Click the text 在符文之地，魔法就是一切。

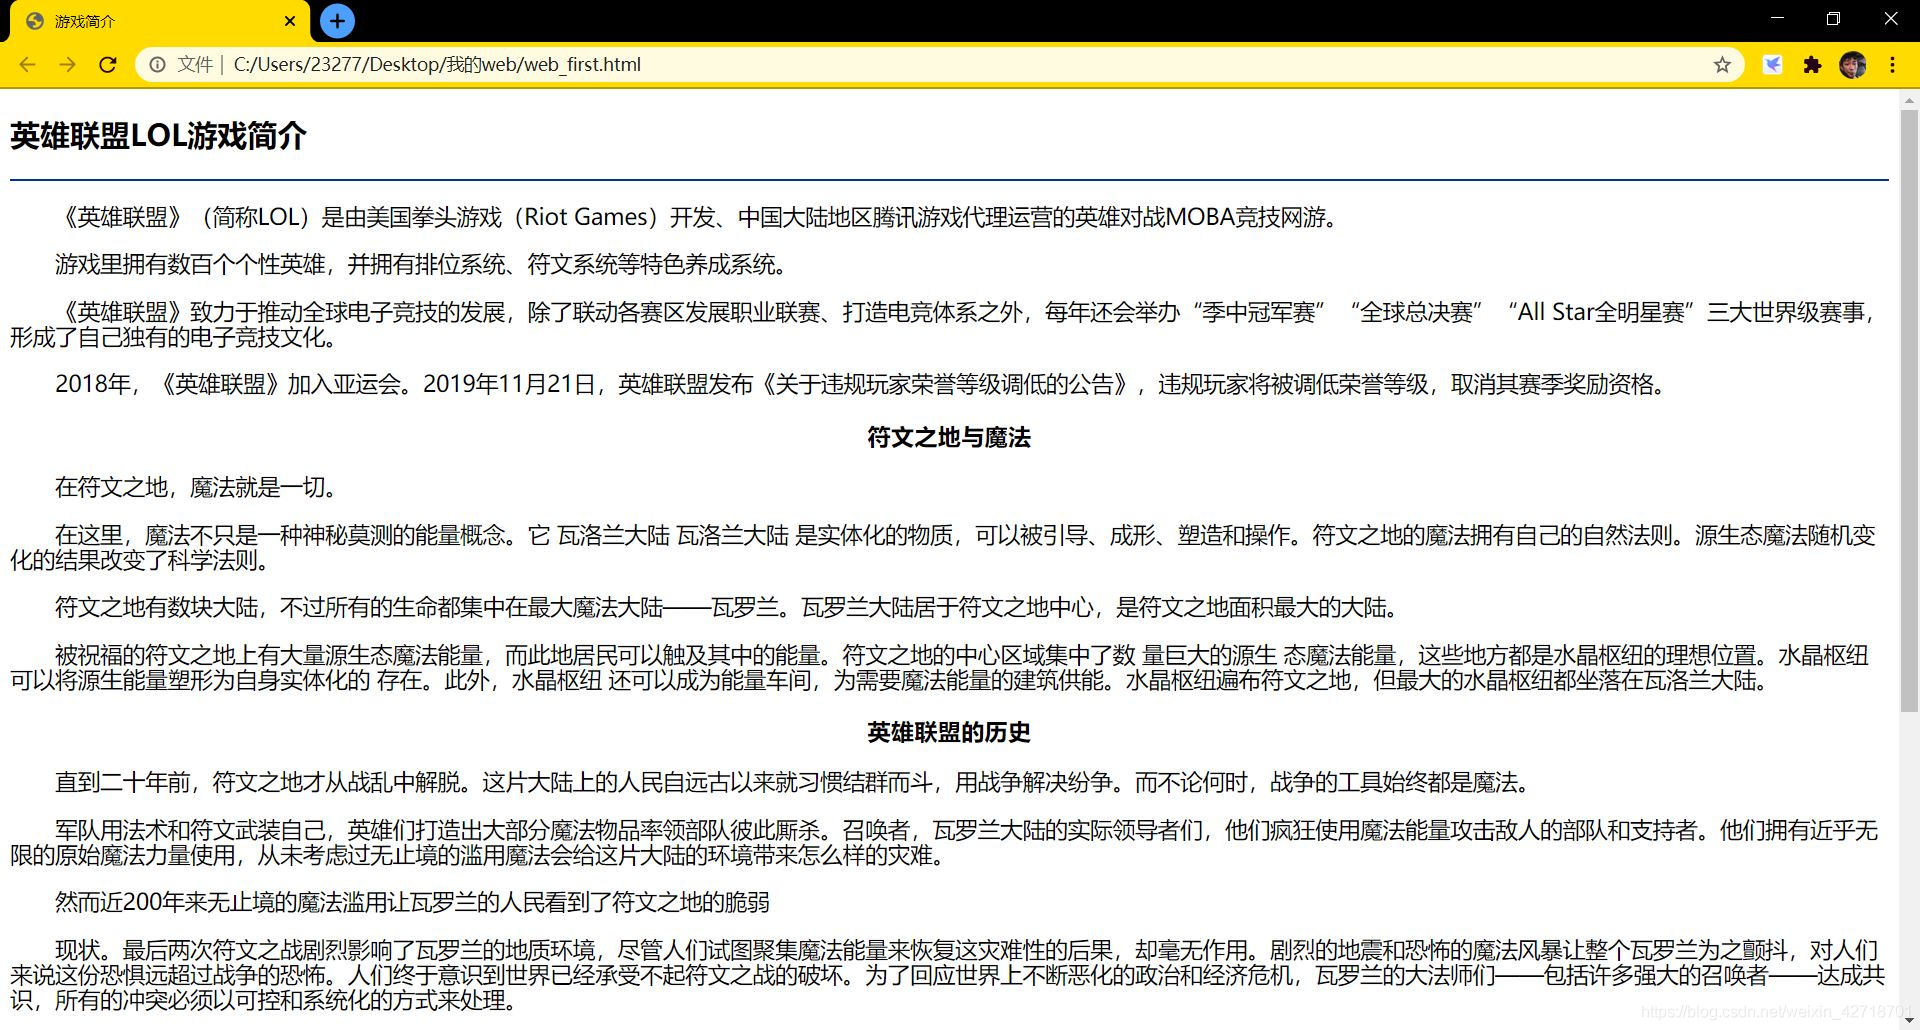(x=196, y=488)
